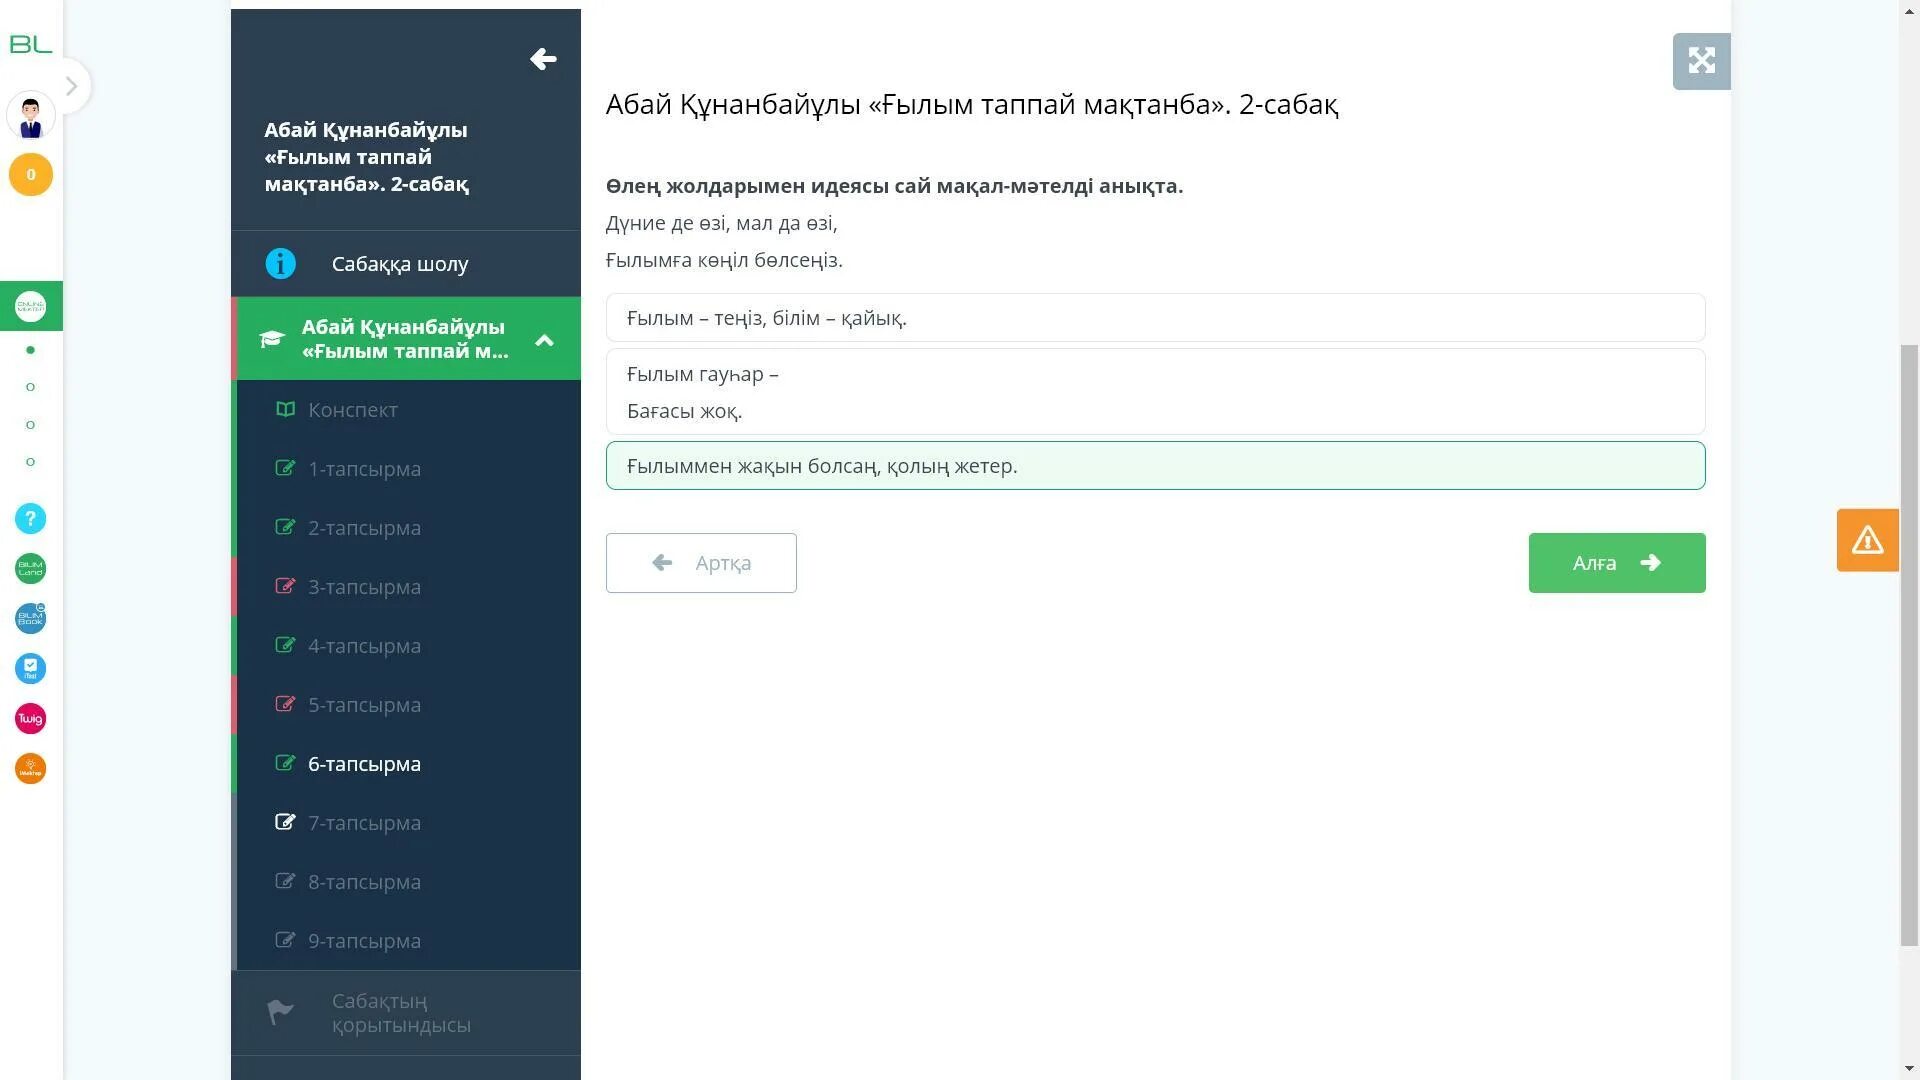Image resolution: width=1920 pixels, height=1080 pixels.
Task: Open the Bilim Book icon
Action: (30, 618)
